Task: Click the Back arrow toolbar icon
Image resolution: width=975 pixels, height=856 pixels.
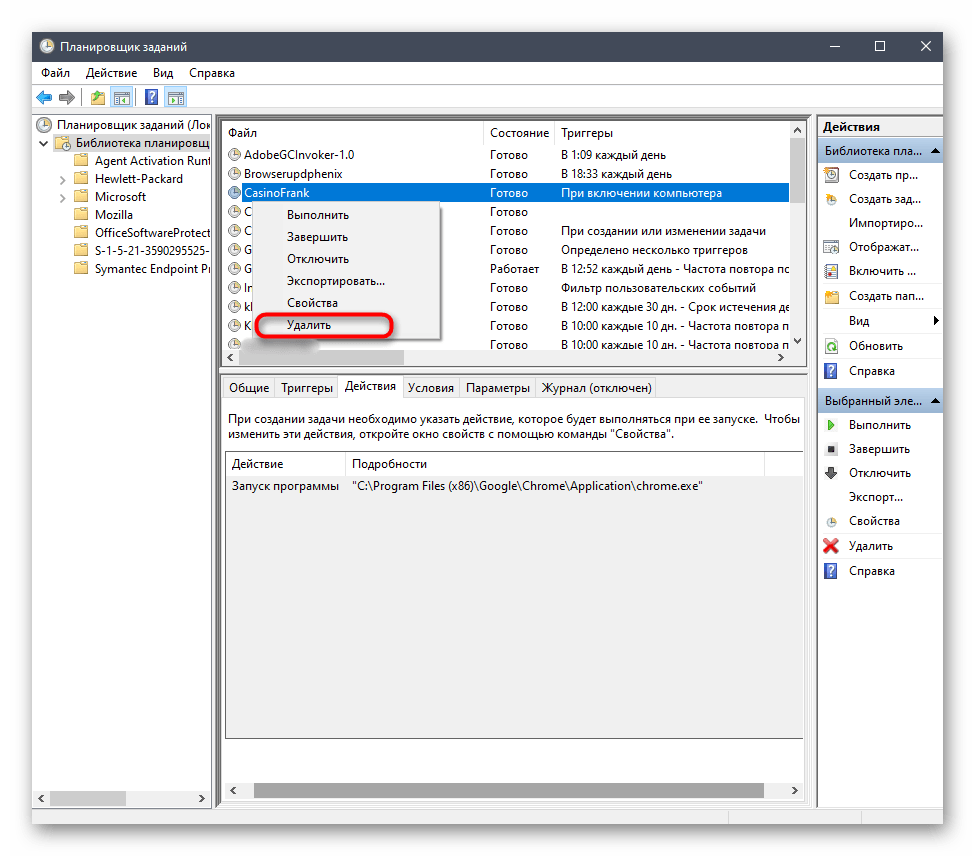Action: (44, 98)
